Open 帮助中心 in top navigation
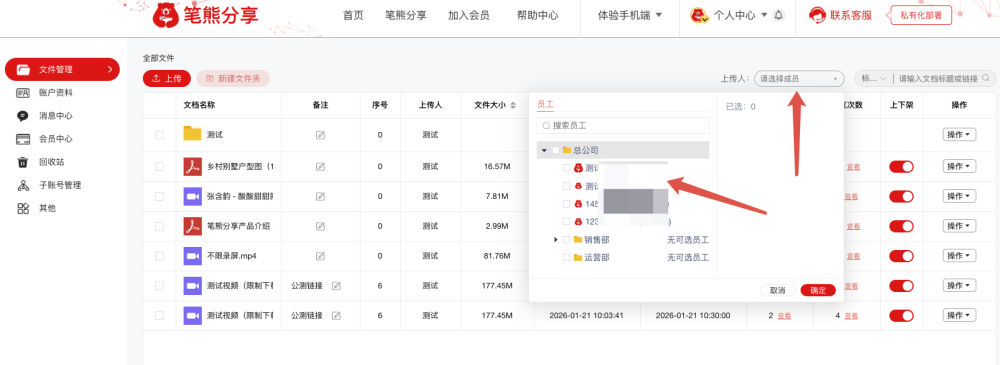Screen dimensions: 1000x365 click(538, 15)
